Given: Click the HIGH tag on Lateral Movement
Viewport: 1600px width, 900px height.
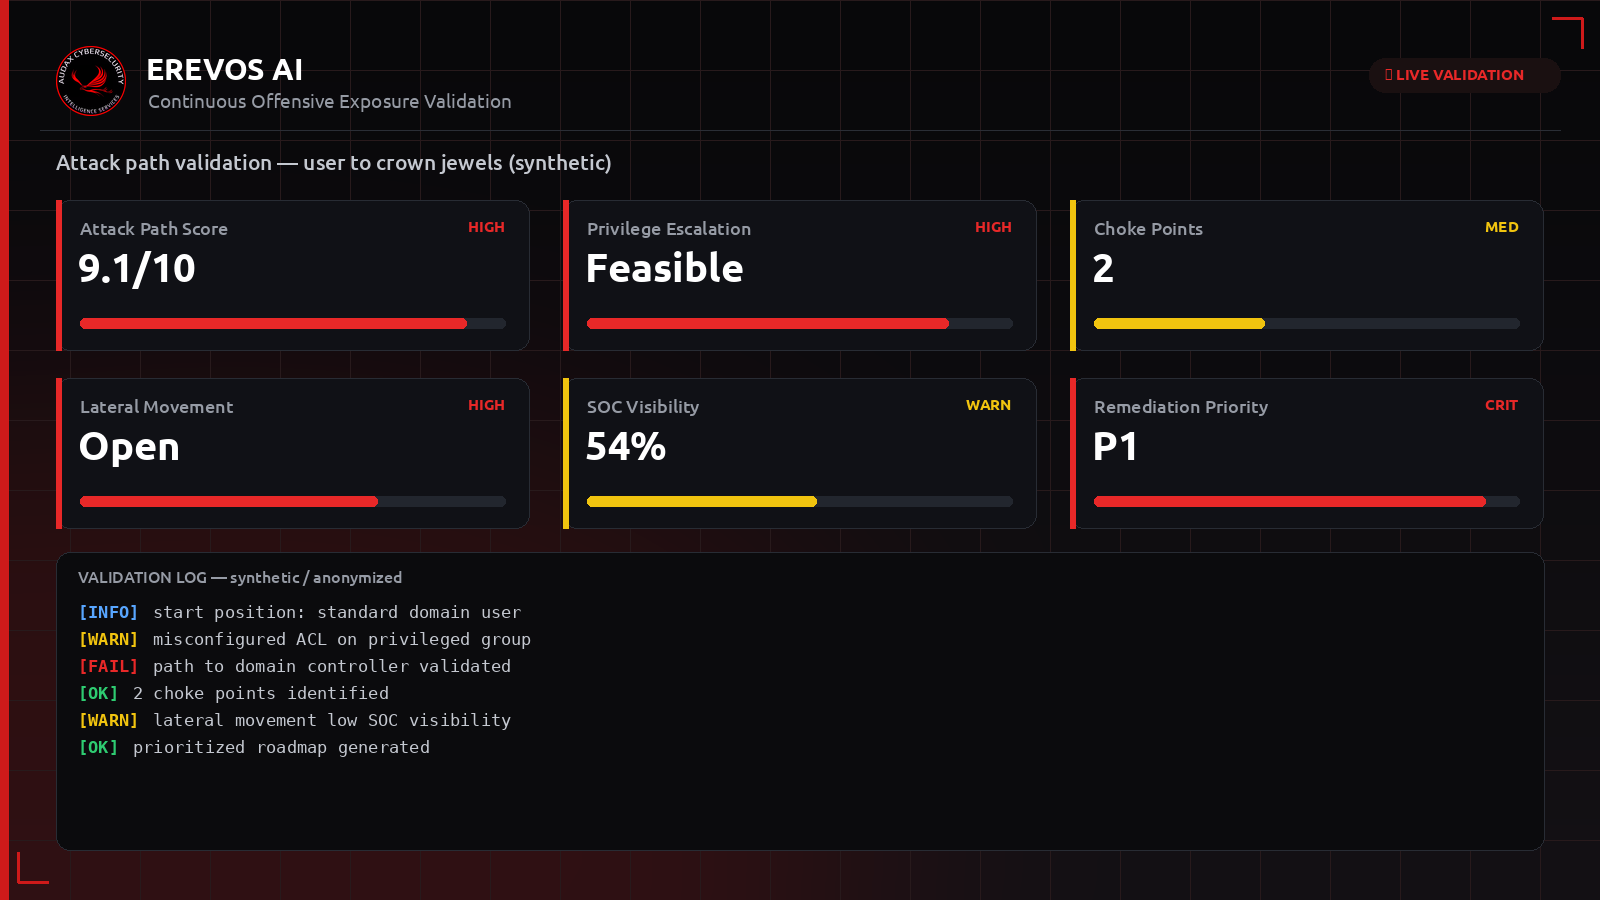Looking at the screenshot, I should 486,405.
